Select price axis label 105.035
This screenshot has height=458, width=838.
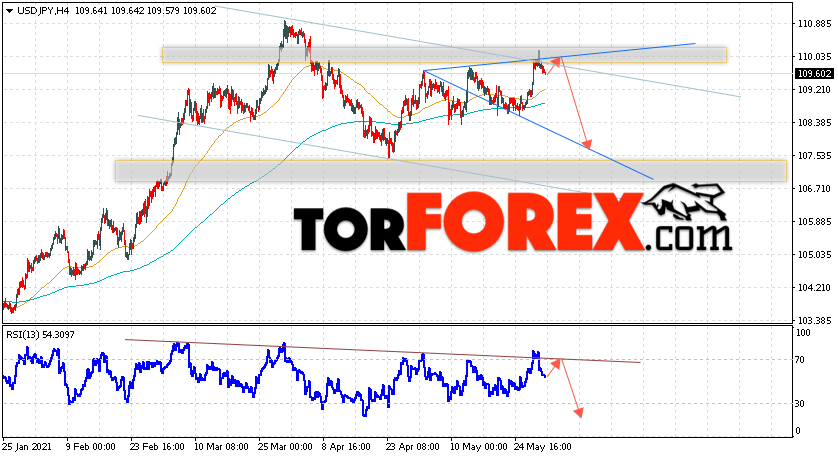(x=814, y=254)
